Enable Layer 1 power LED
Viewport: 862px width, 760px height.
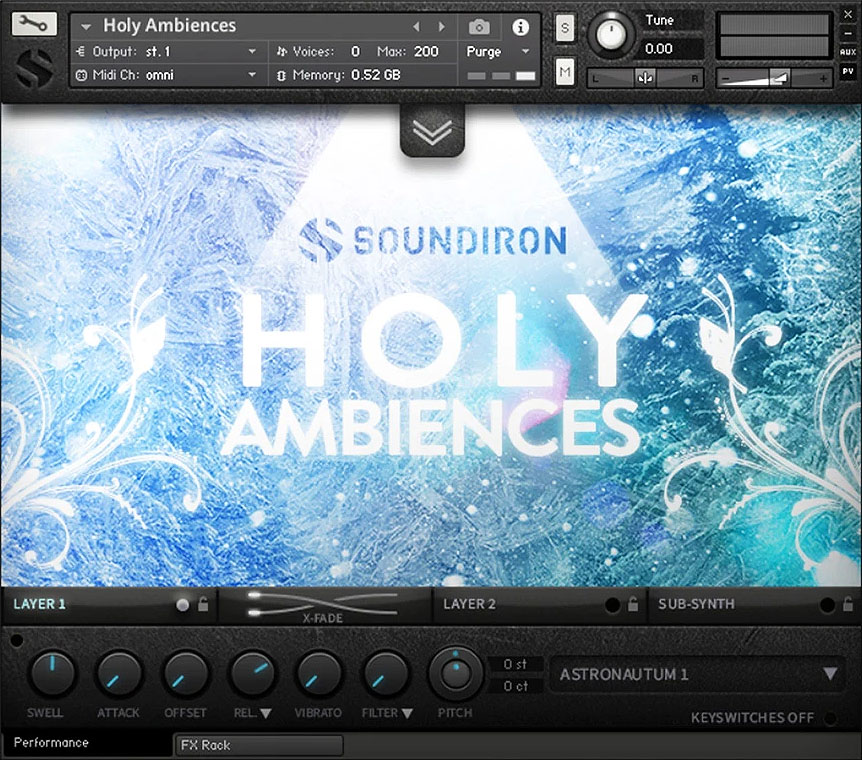point(183,605)
